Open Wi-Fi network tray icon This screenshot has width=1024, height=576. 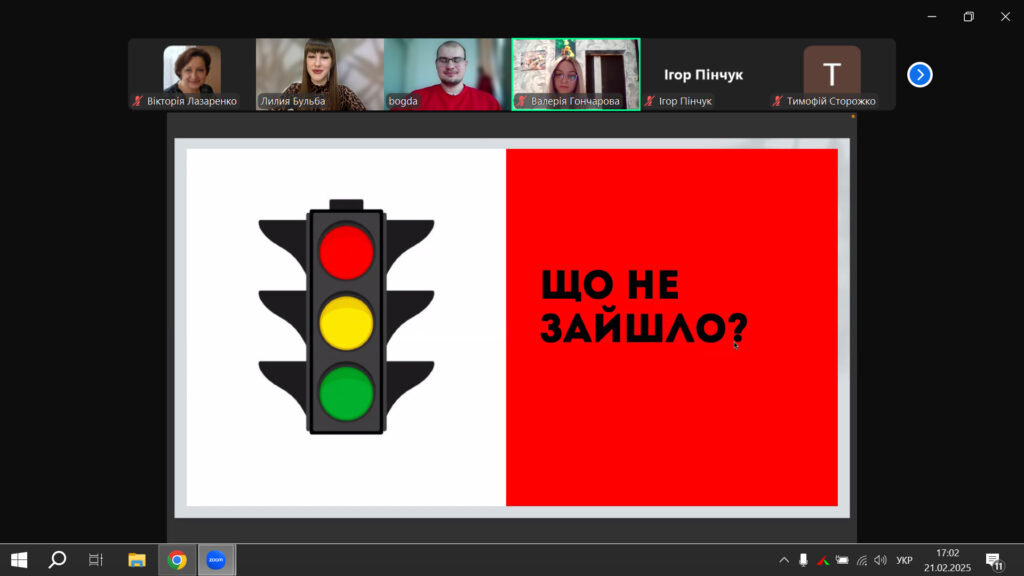point(862,560)
